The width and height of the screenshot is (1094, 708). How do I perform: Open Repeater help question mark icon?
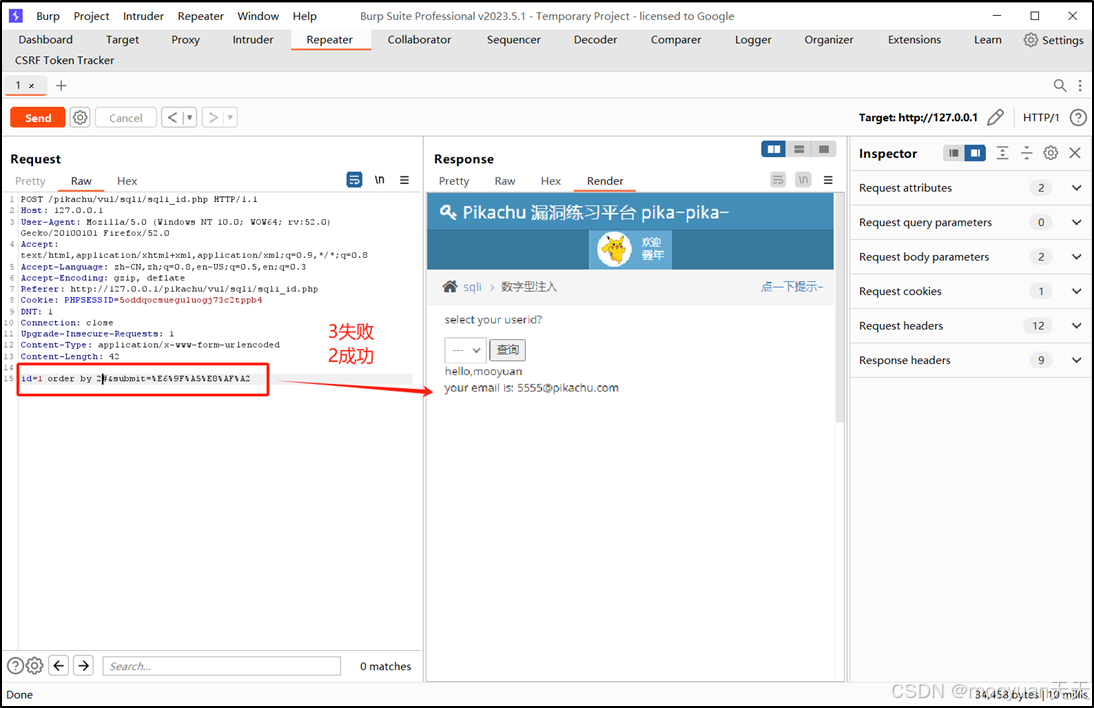pos(1078,117)
